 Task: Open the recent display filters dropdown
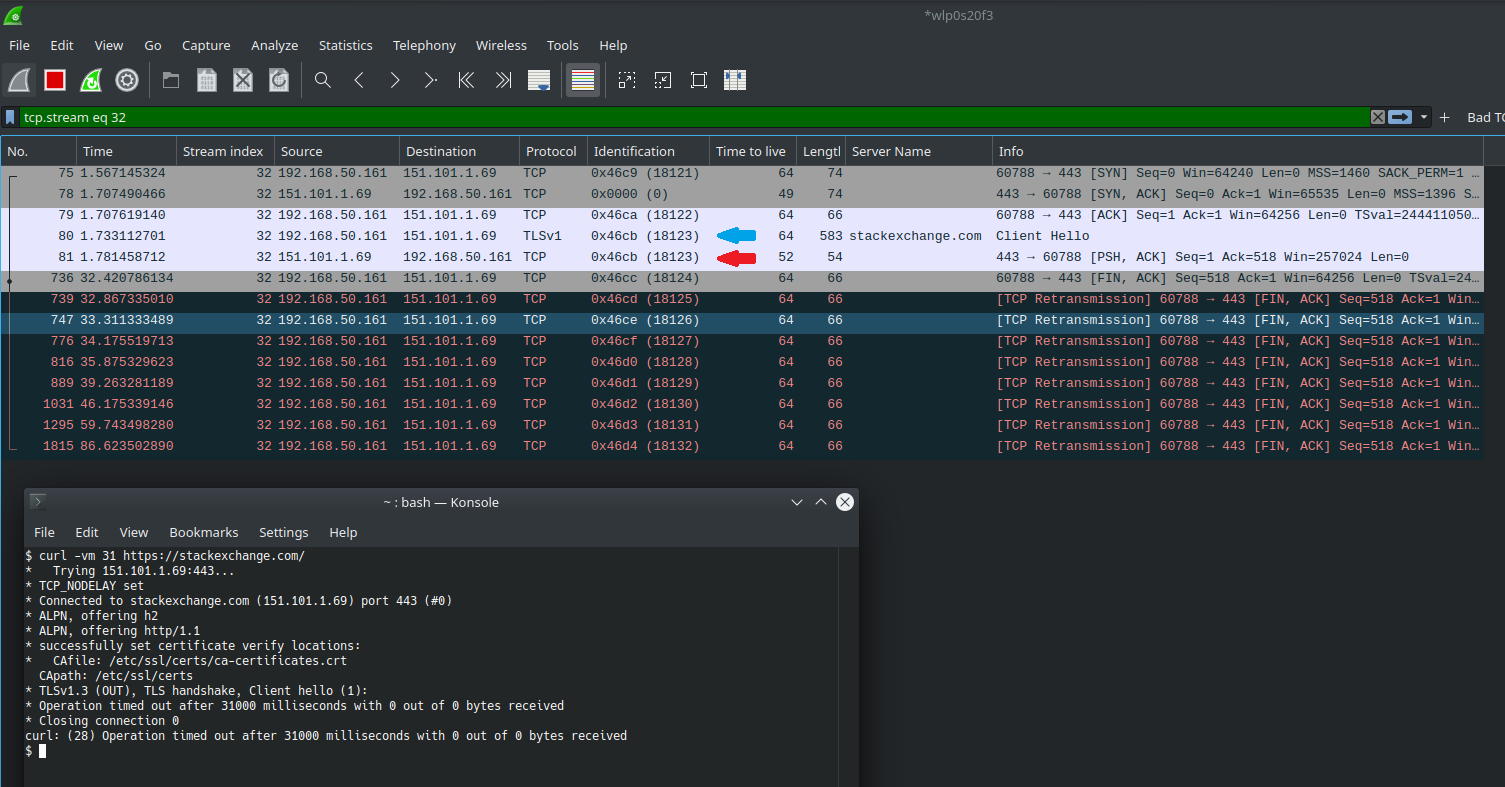click(x=1424, y=117)
